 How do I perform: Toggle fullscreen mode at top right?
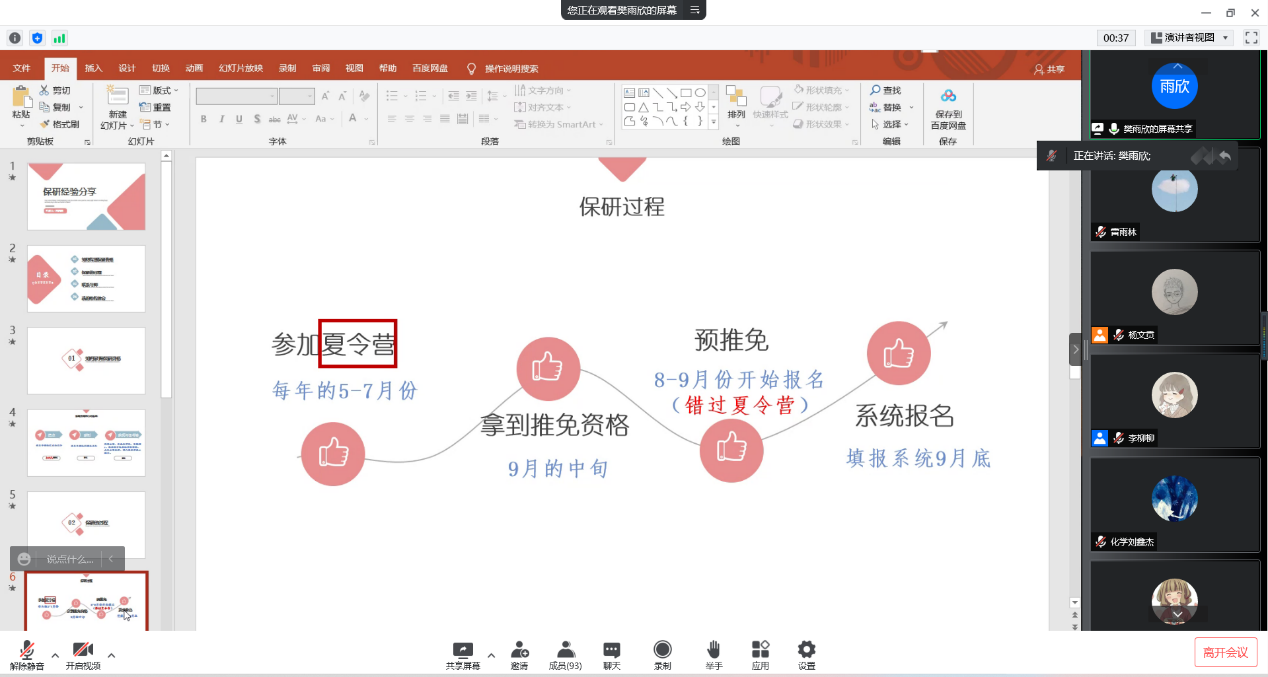pos(1250,37)
